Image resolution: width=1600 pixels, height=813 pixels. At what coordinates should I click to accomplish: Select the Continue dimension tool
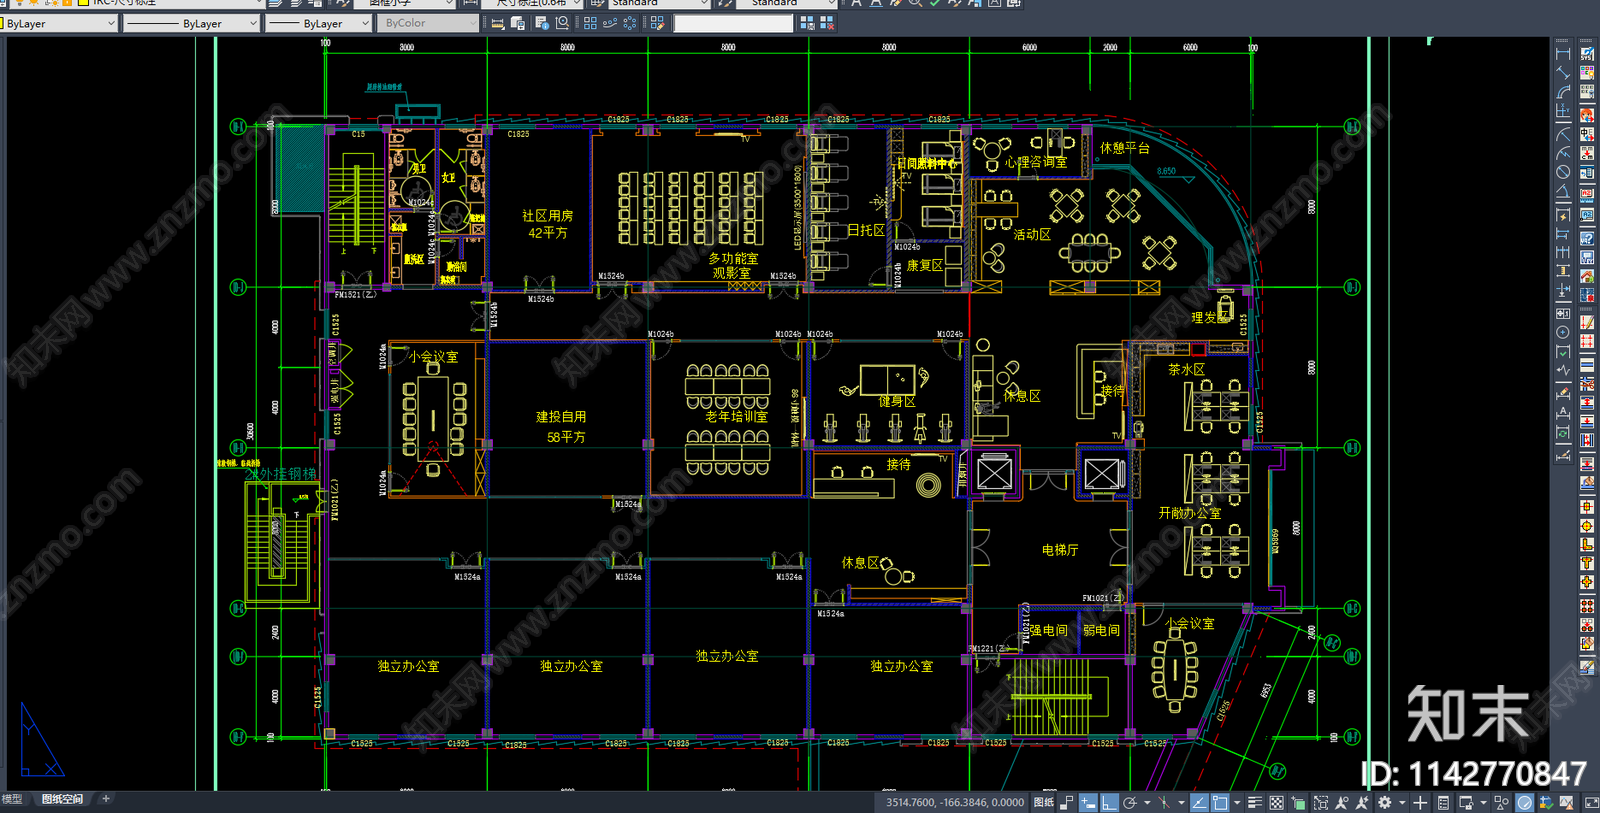pyautogui.click(x=1563, y=253)
